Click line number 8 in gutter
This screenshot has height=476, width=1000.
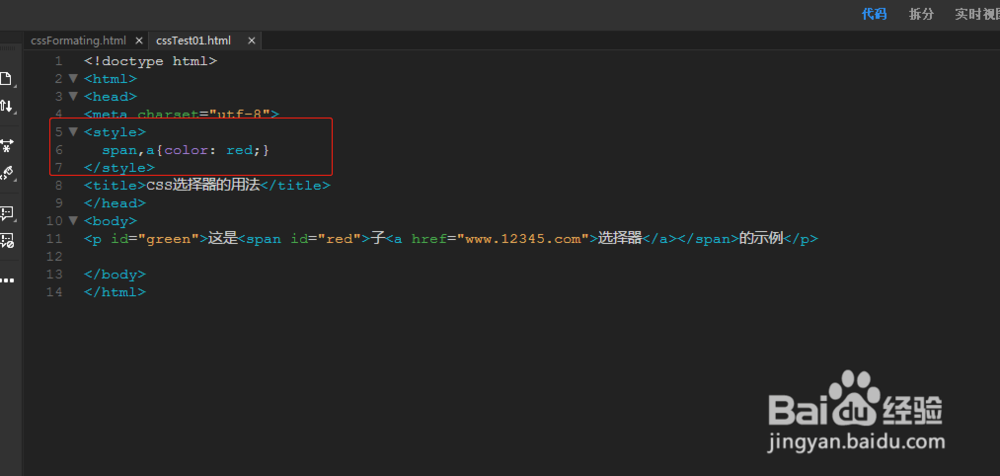pyautogui.click(x=59, y=186)
